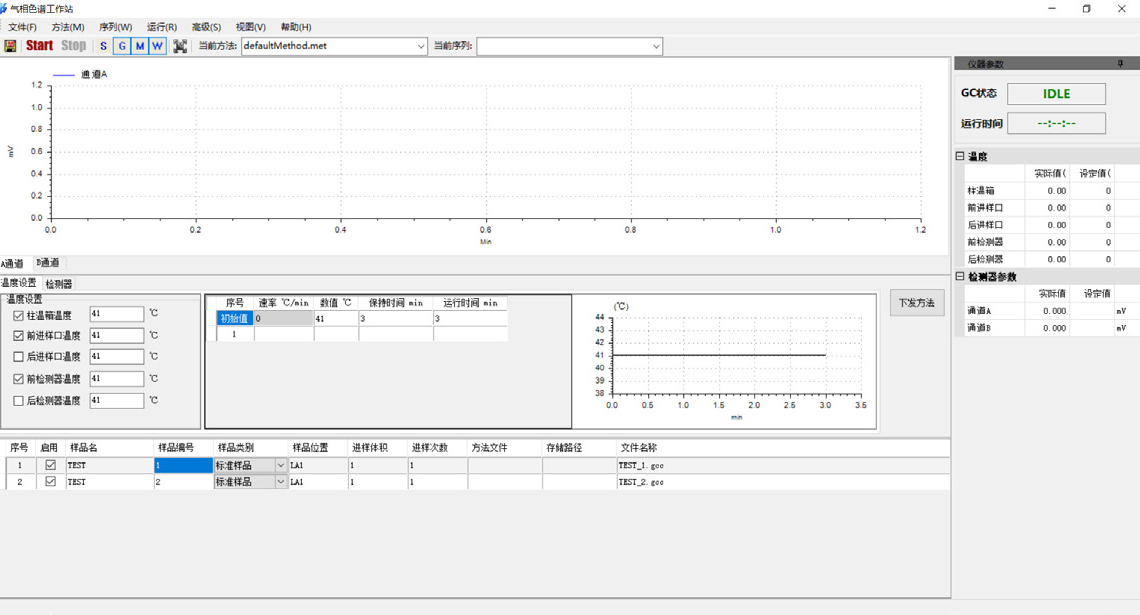Click the W toolbar icon
Screen dimensions: 1140x615
click(157, 46)
